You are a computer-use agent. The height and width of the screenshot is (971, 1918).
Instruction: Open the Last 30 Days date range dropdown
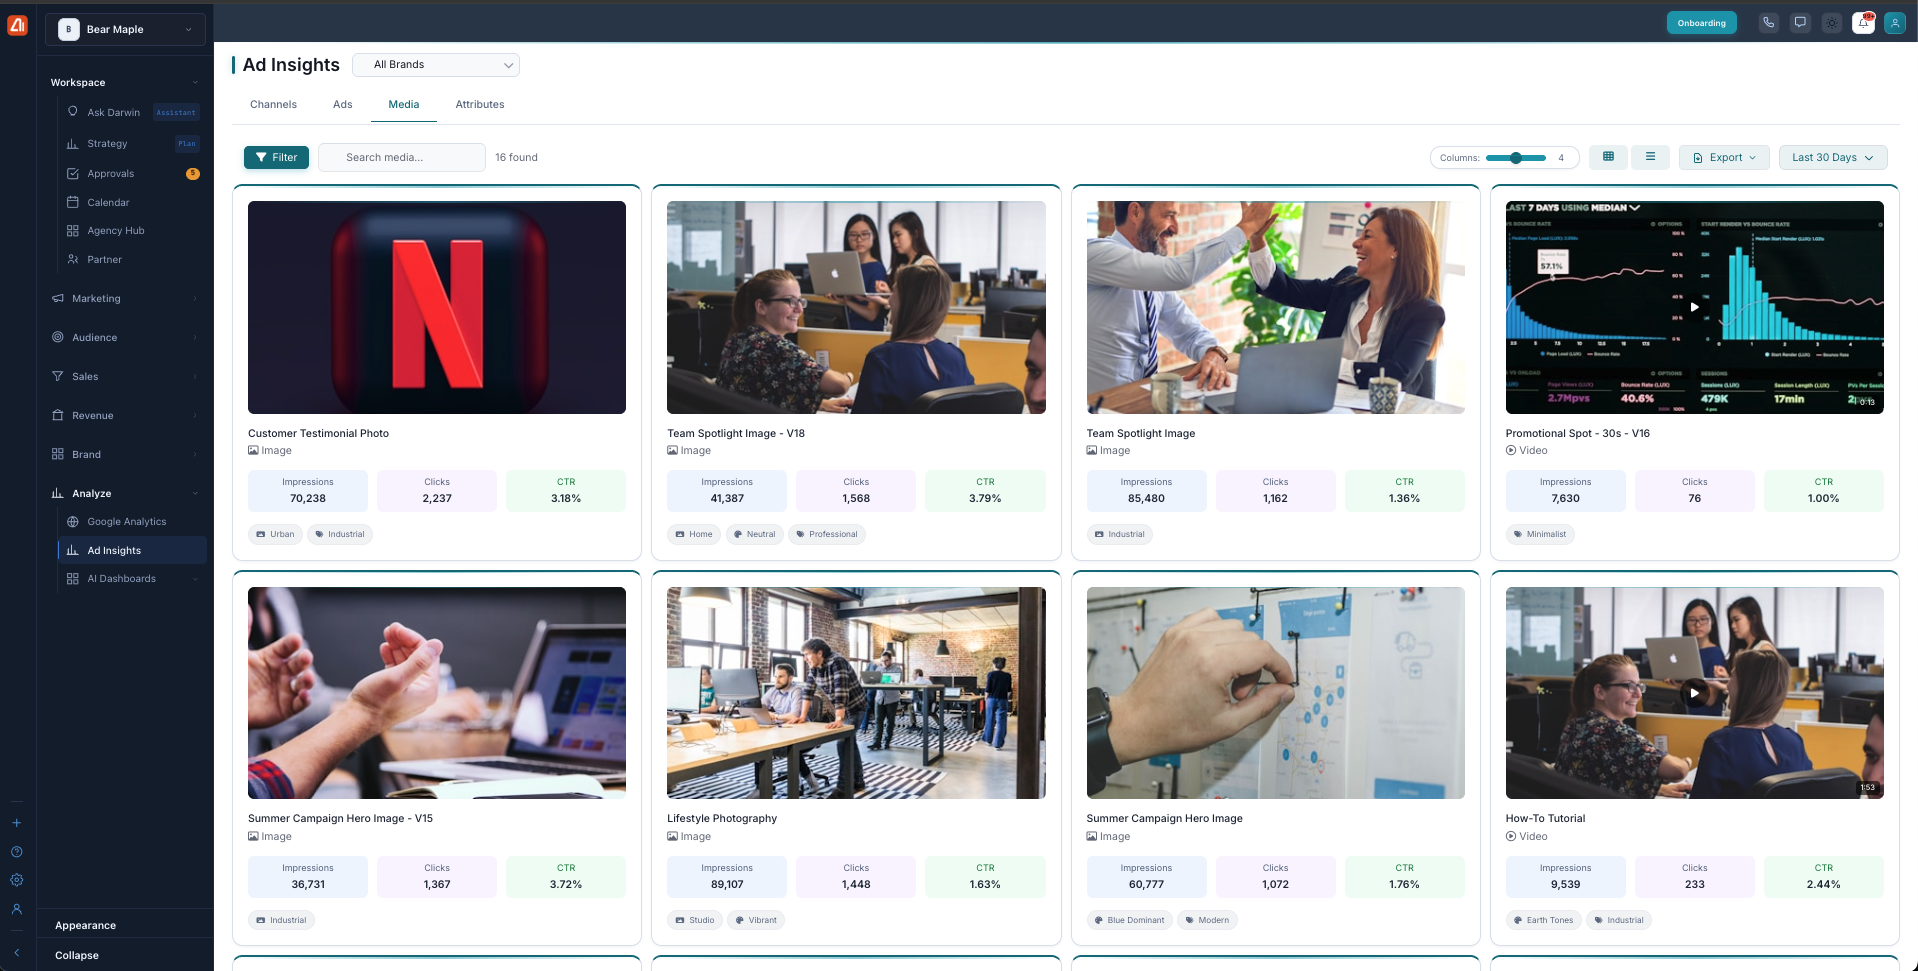[x=1833, y=157]
